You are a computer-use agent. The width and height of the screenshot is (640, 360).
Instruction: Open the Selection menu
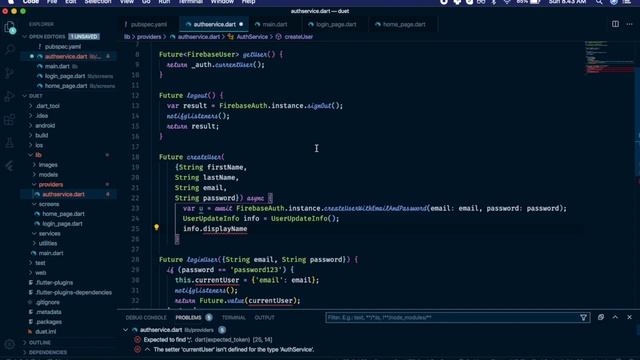(x=98, y=2)
